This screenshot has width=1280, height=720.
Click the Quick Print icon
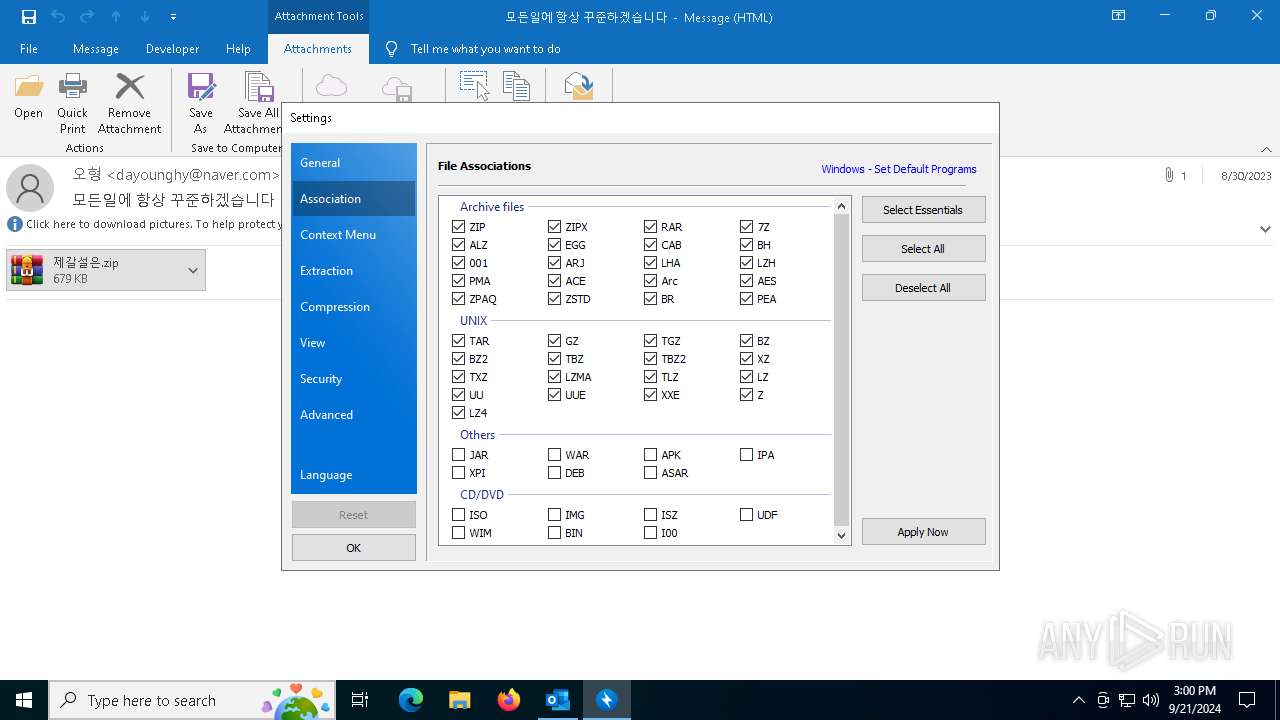tap(72, 87)
